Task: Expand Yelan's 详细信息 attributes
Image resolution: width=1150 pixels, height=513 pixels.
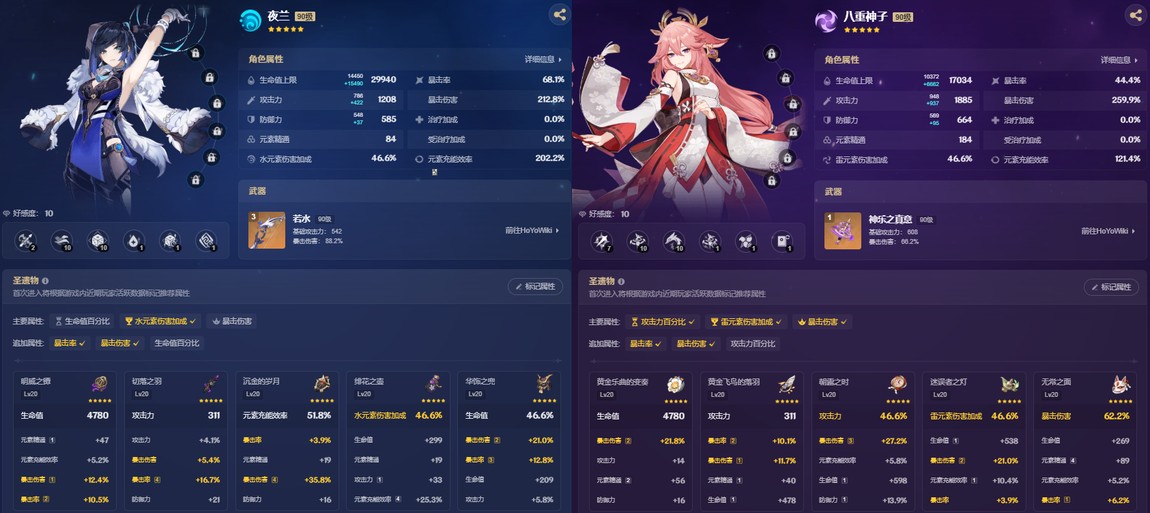Action: click(543, 59)
